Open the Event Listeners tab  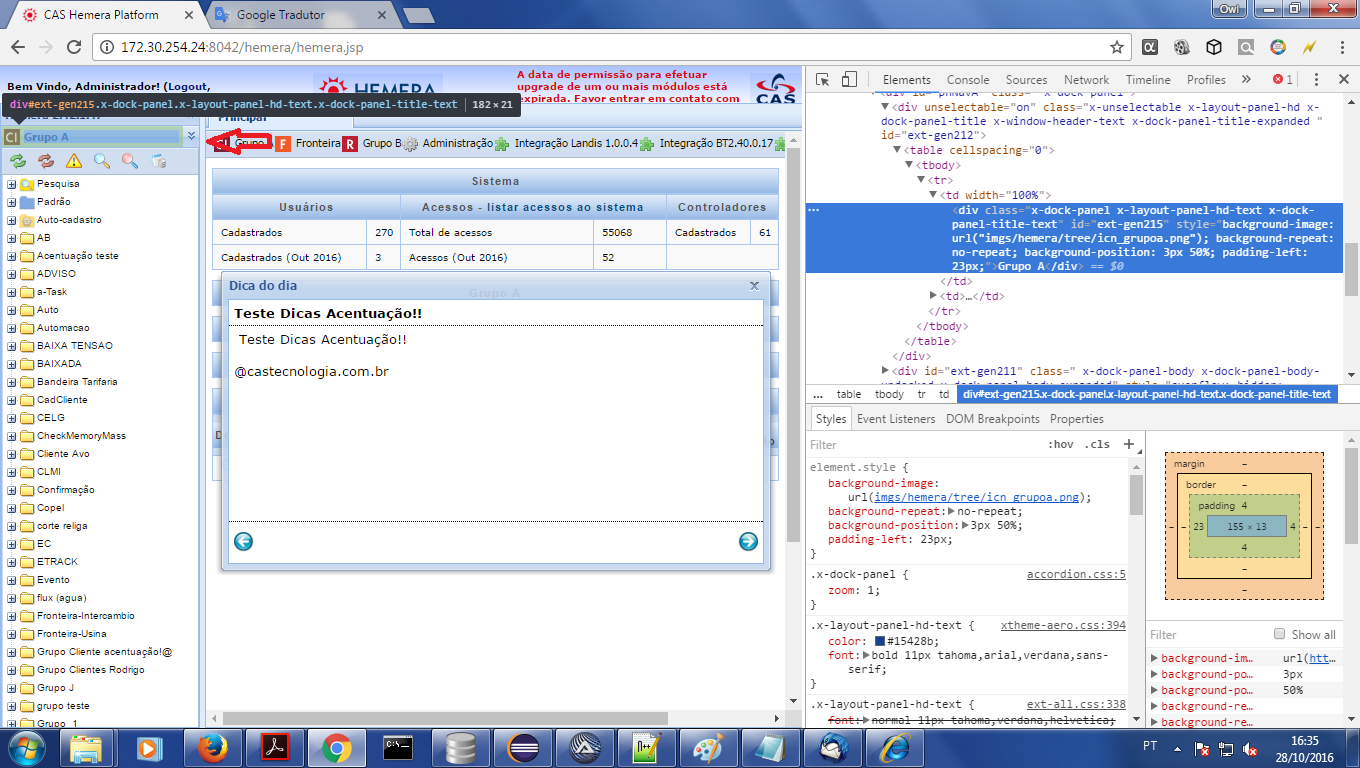point(896,419)
